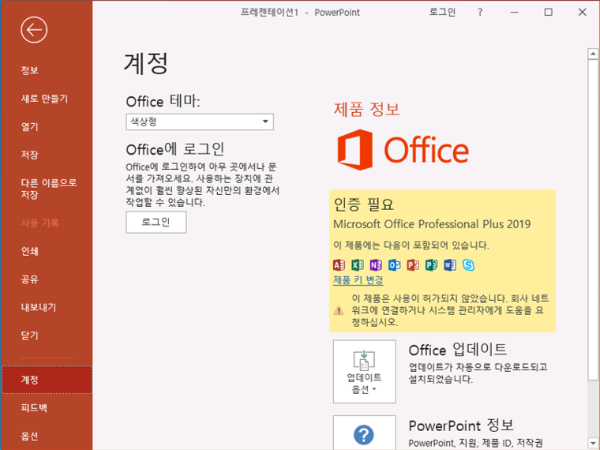Open 옵션 in the sidebar
The image size is (600, 450).
[x=29, y=436]
